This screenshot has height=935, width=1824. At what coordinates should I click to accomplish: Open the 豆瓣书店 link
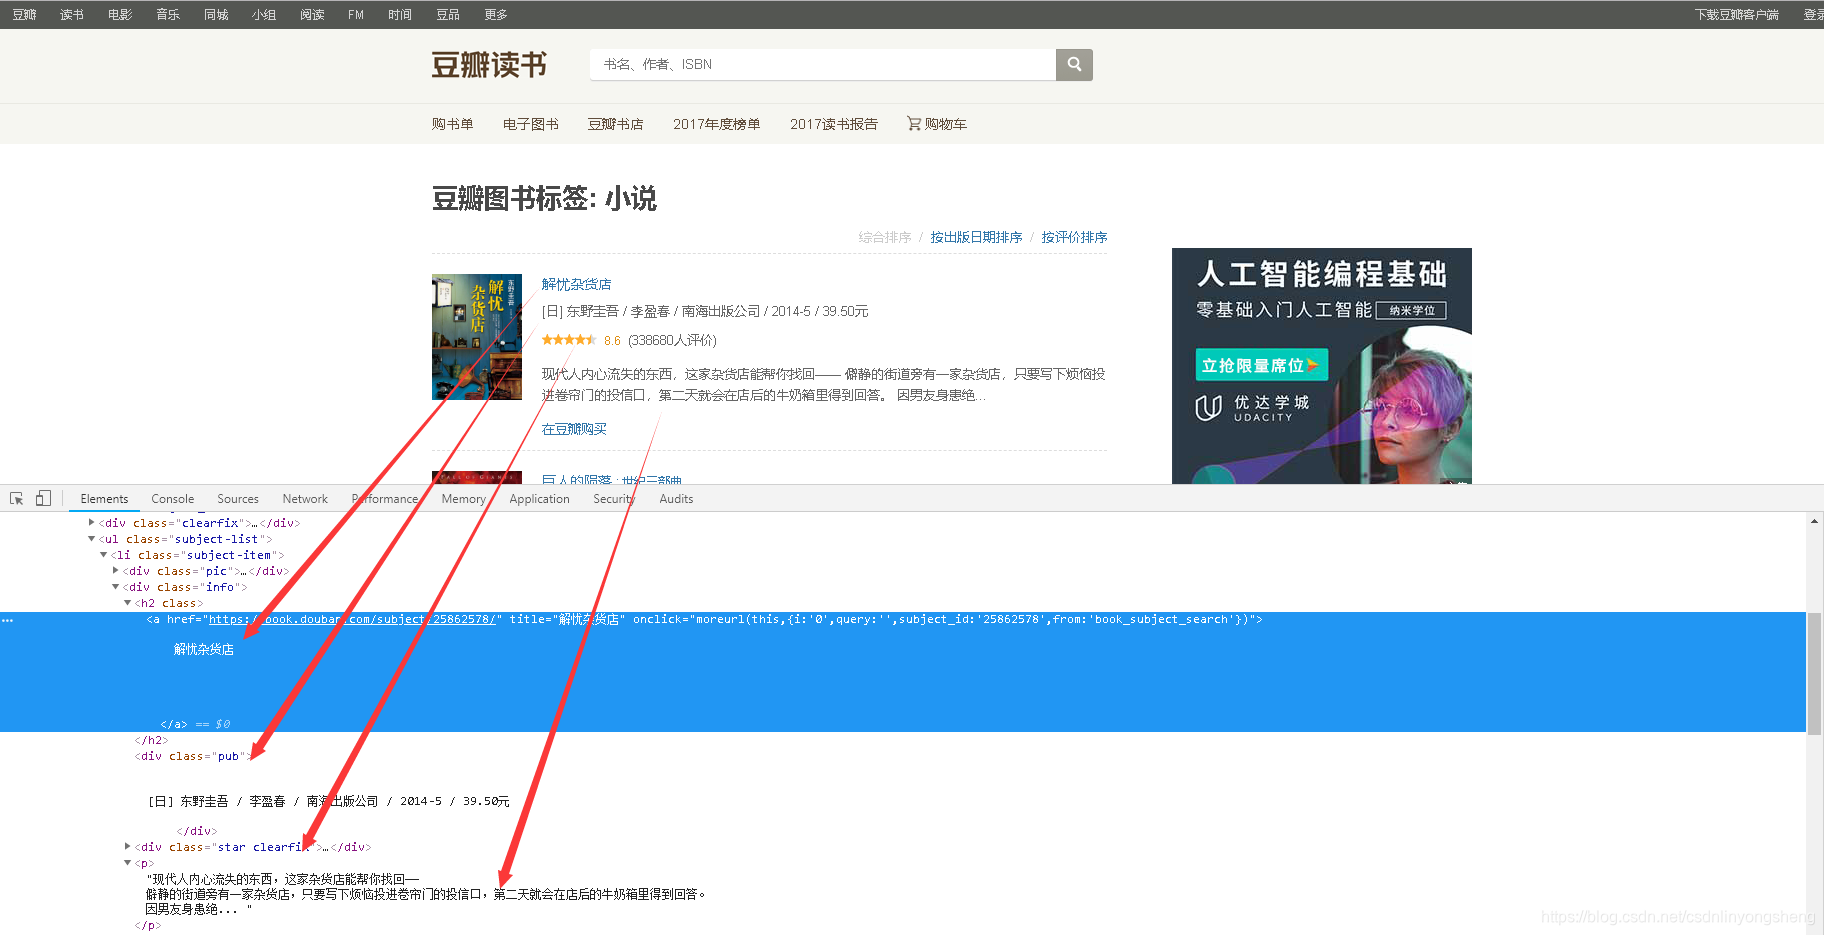616,124
